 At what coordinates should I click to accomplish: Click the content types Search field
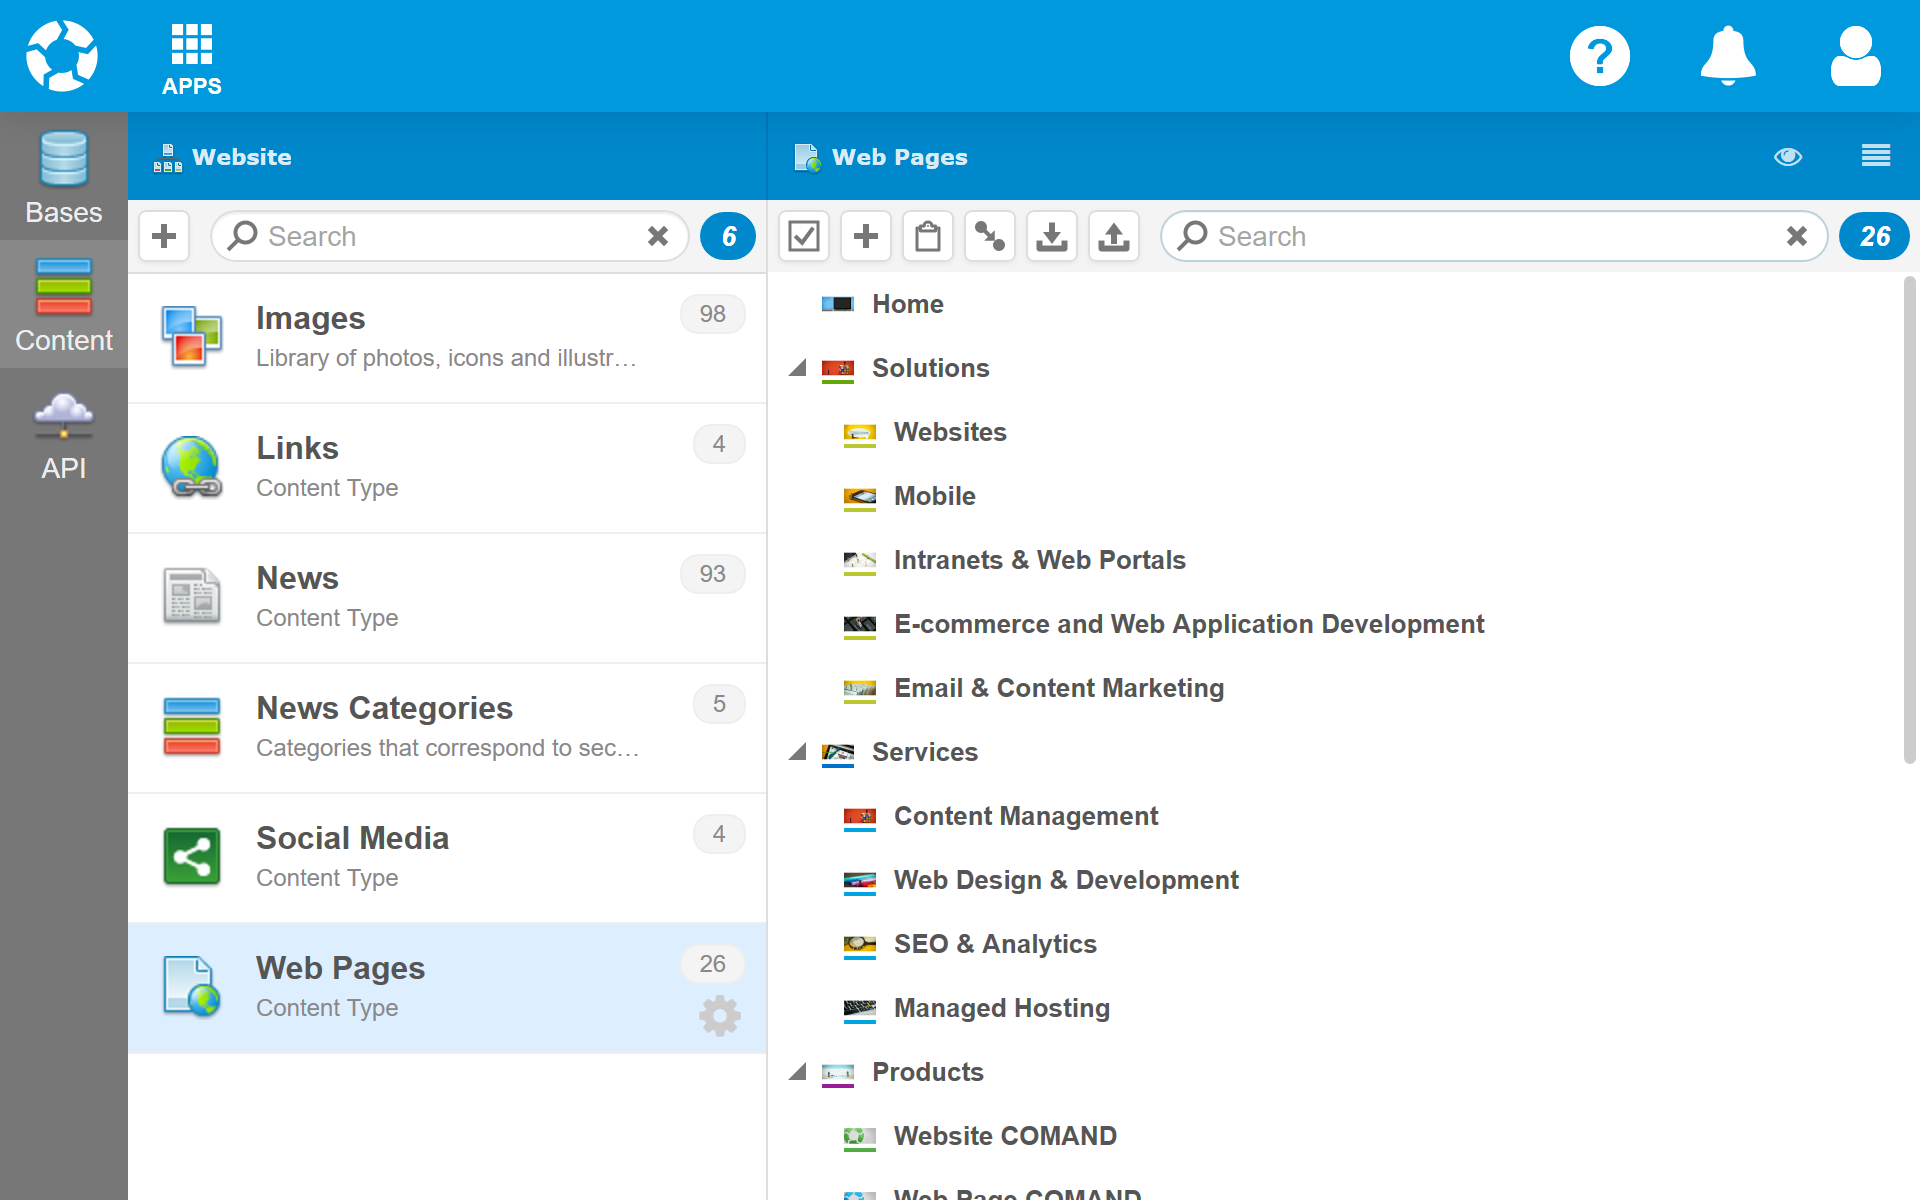(x=450, y=236)
